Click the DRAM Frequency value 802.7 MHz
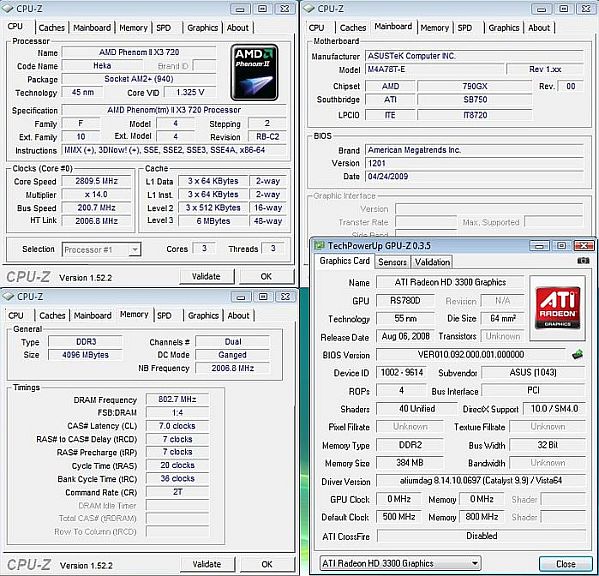599x576 pixels. [177, 400]
